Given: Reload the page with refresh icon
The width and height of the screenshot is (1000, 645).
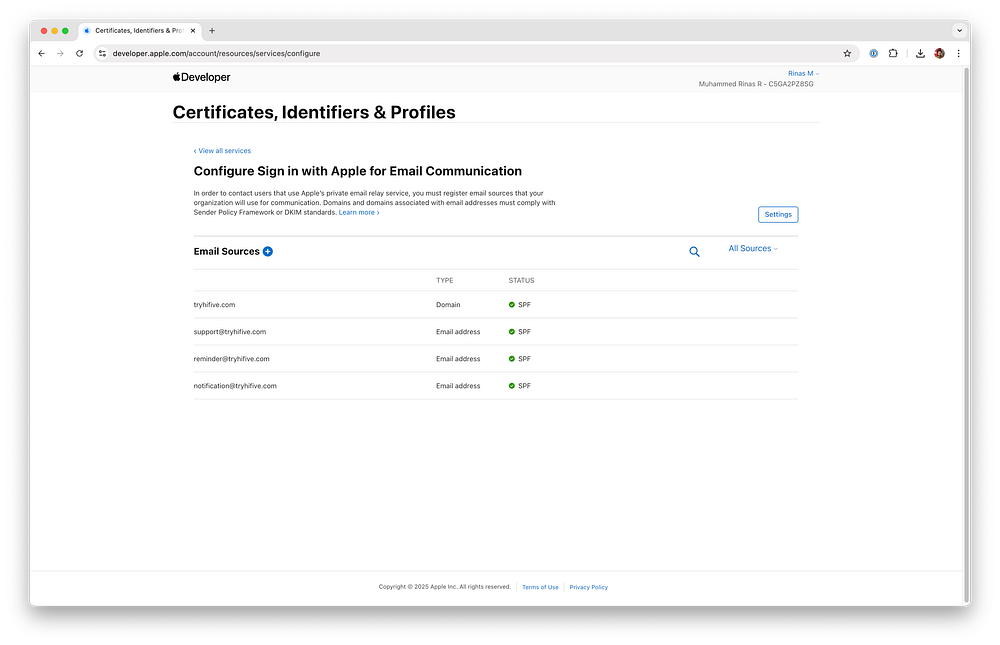Looking at the screenshot, I should [x=79, y=54].
